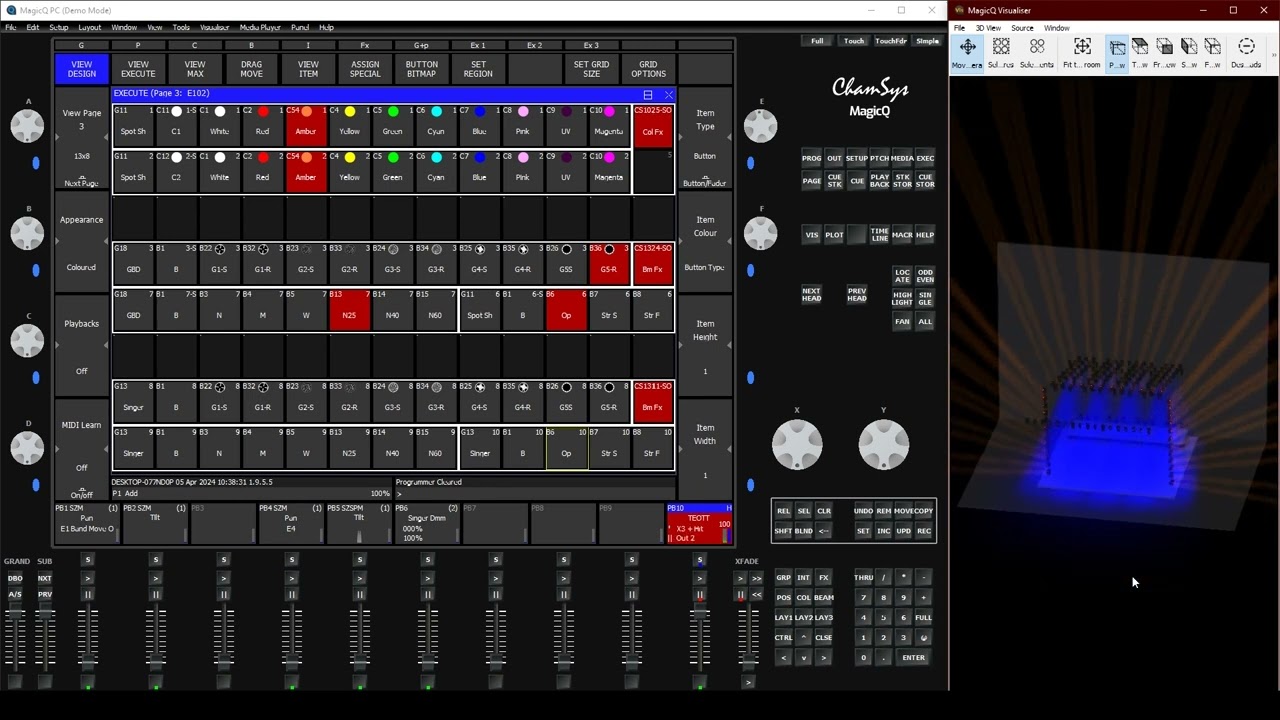Viewport: 1280px width, 720px height.
Task: Open Media Player menu
Action: point(260,27)
